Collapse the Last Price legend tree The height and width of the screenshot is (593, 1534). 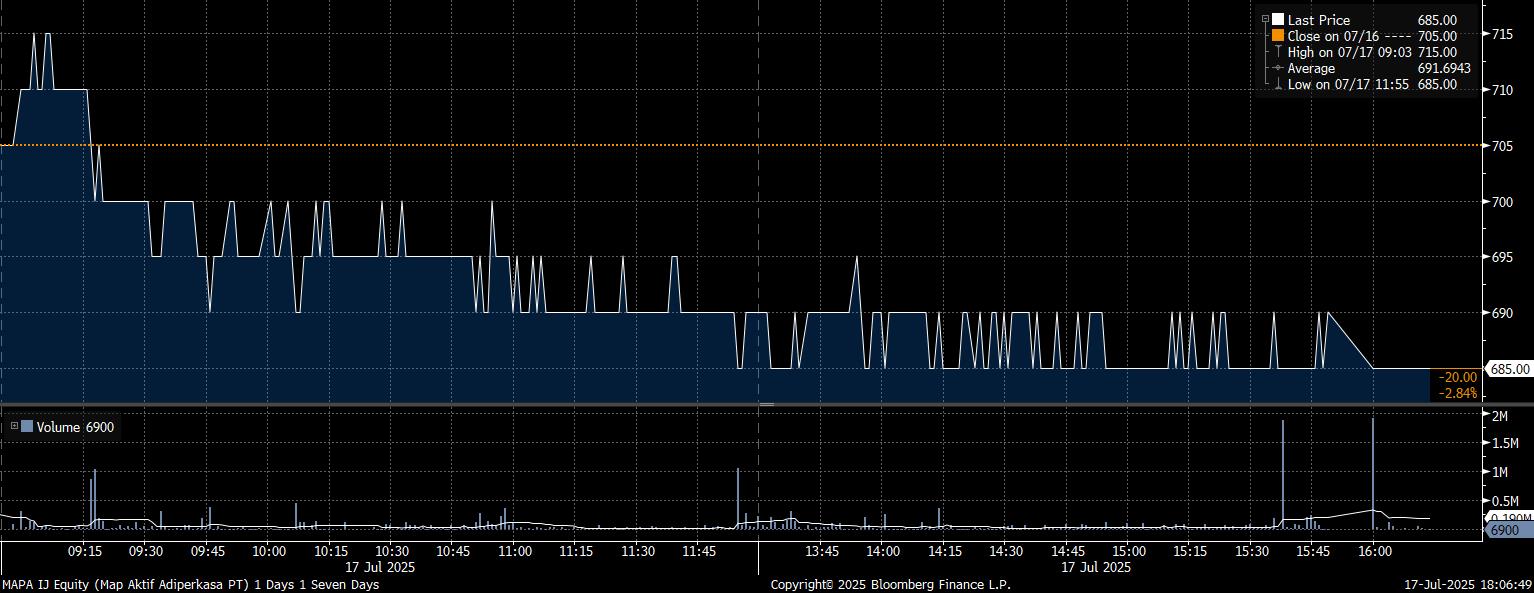coord(1266,20)
